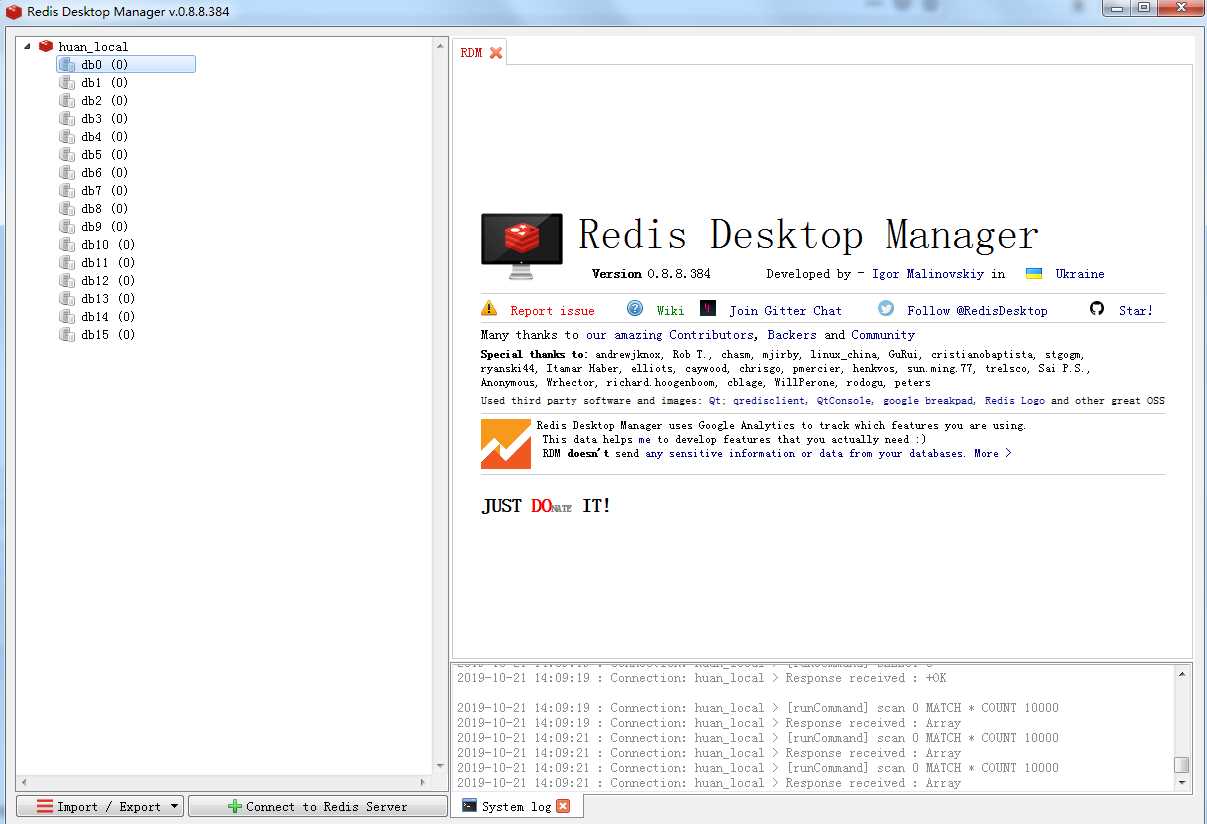Click the database icon beside db2
Viewport: 1207px width, 824px height.
click(x=67, y=100)
